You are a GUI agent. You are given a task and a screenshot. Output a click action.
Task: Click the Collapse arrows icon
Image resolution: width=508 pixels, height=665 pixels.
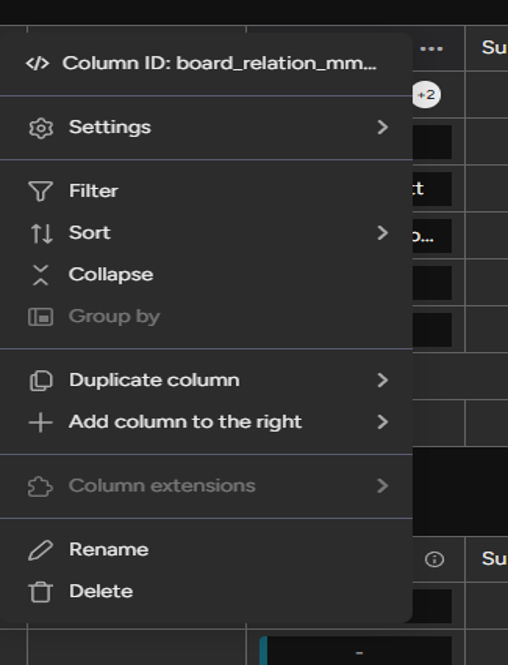[41, 275]
